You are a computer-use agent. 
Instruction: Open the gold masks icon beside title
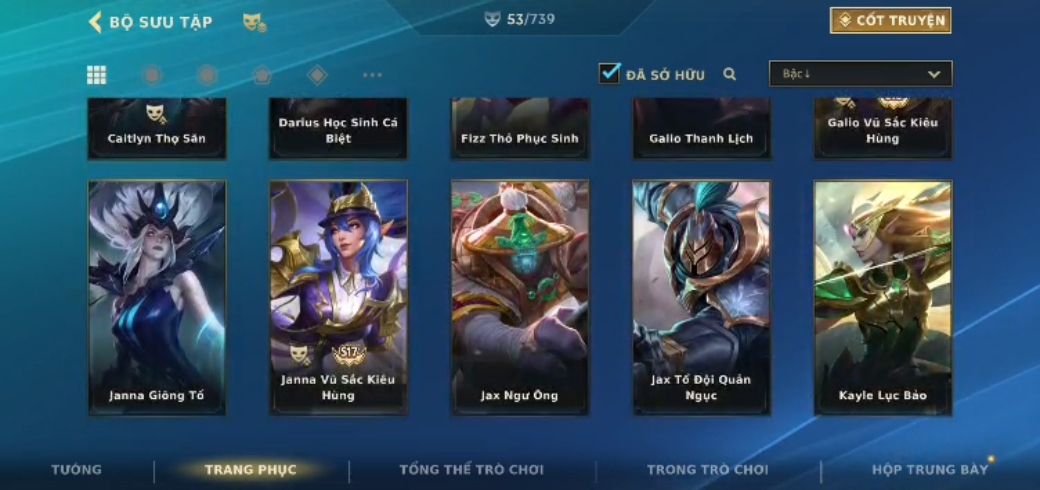point(254,23)
